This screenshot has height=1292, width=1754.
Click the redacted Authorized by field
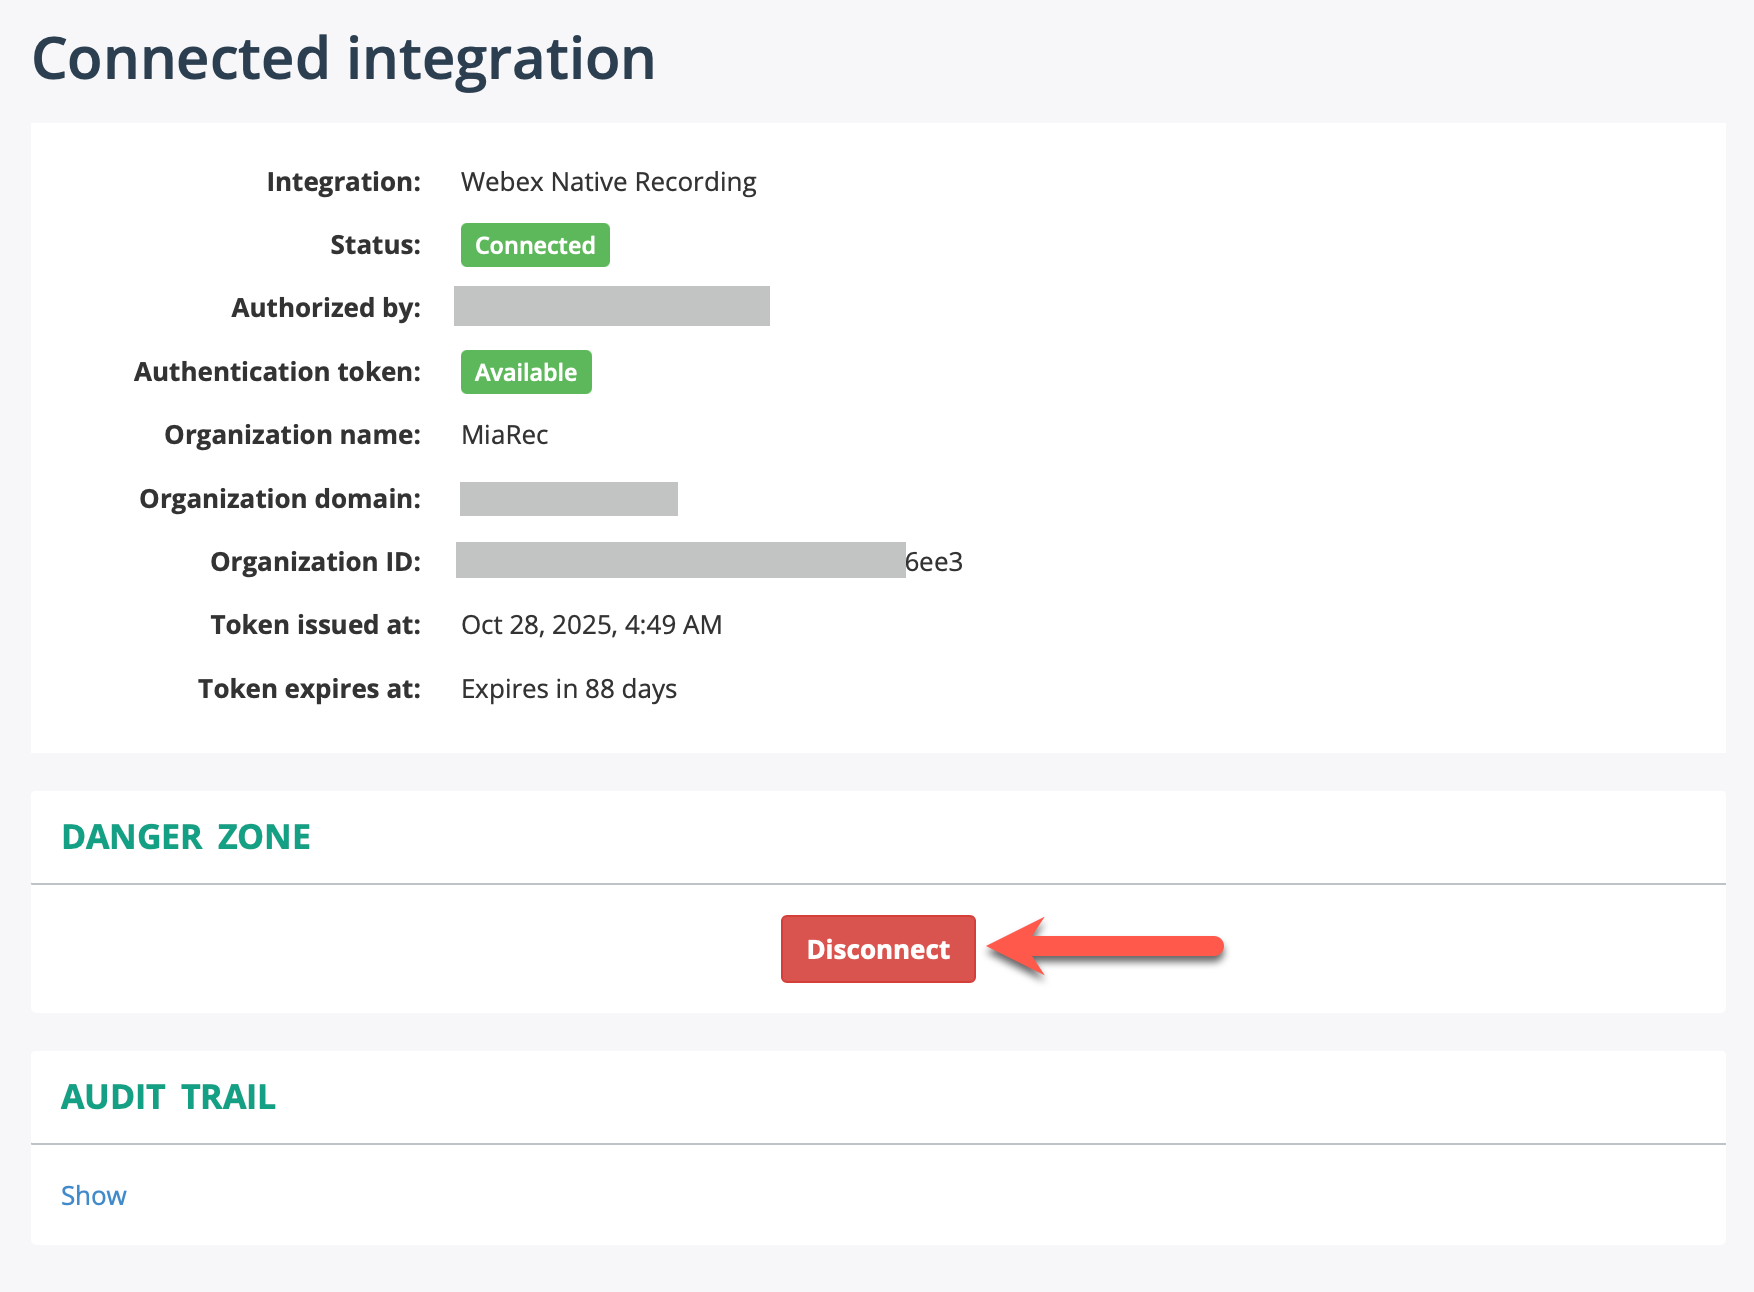click(612, 306)
